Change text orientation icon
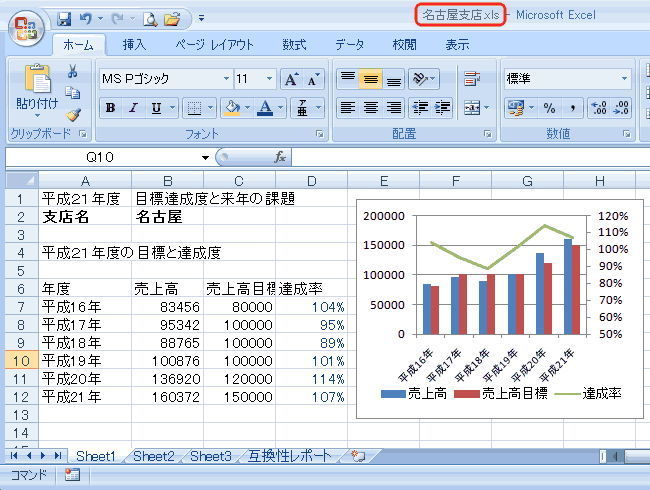650x490 pixels. pos(420,79)
